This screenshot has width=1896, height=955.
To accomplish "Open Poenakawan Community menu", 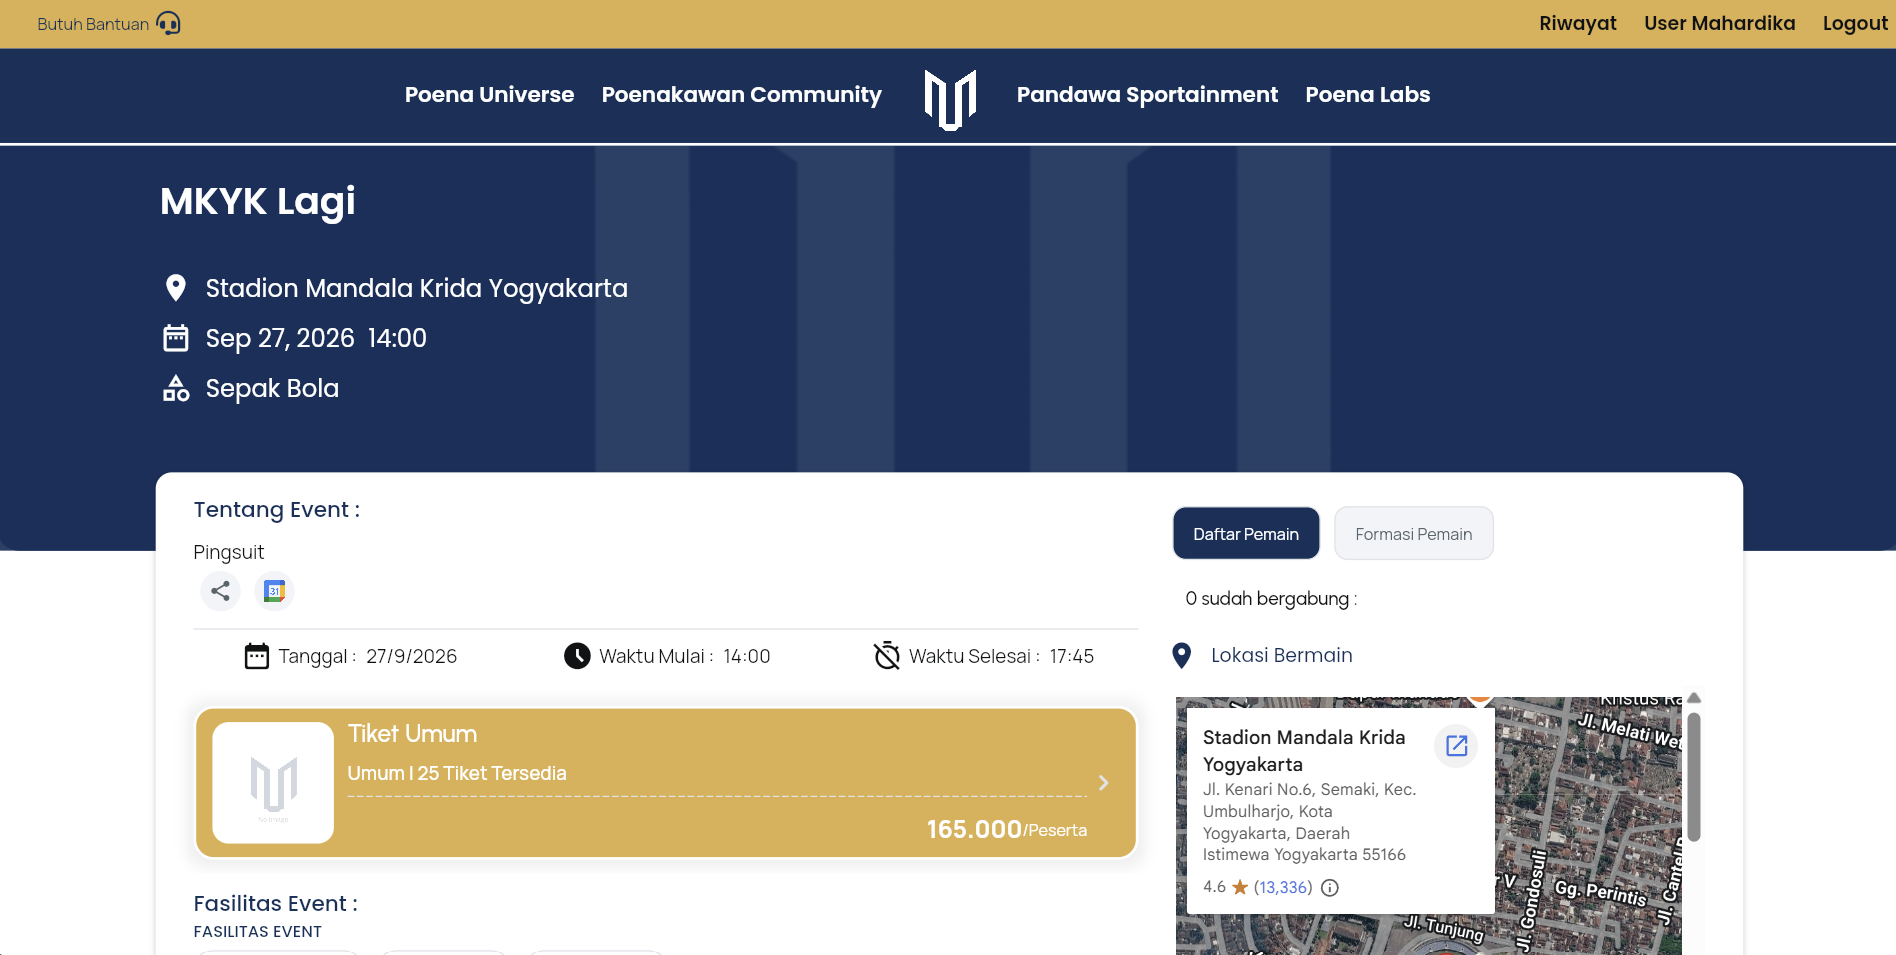I will tap(742, 95).
